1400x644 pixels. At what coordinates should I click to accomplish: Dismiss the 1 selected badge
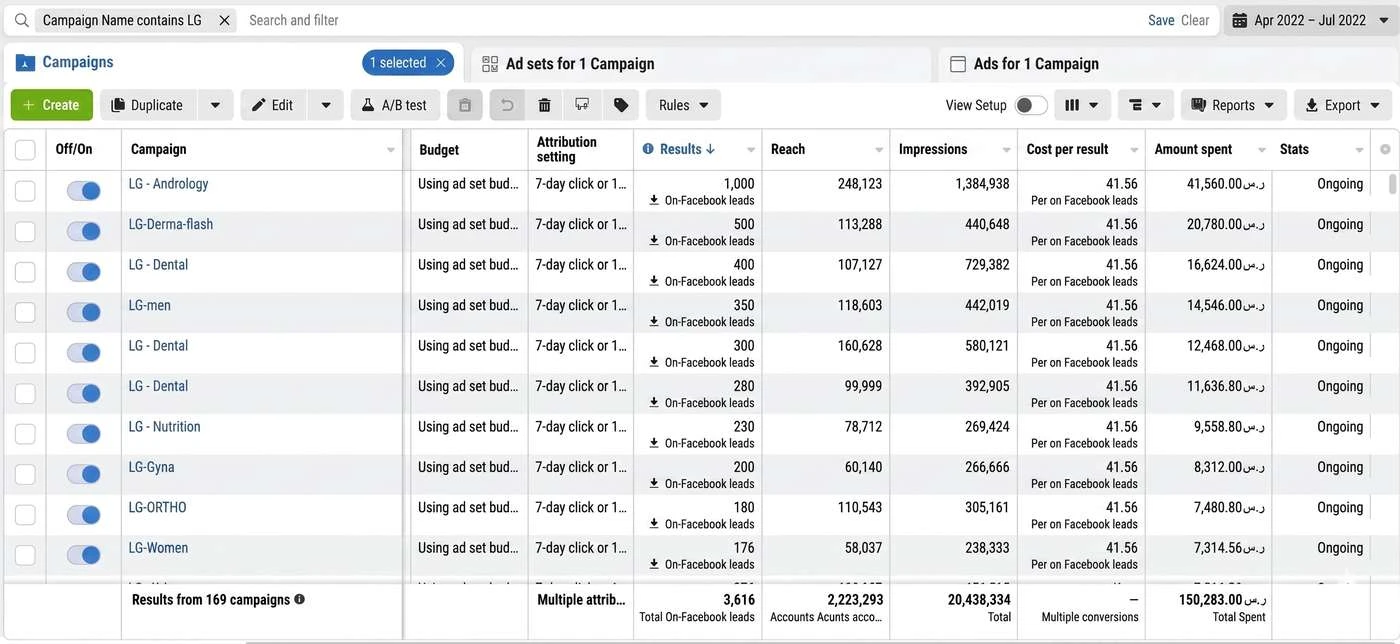tap(440, 63)
